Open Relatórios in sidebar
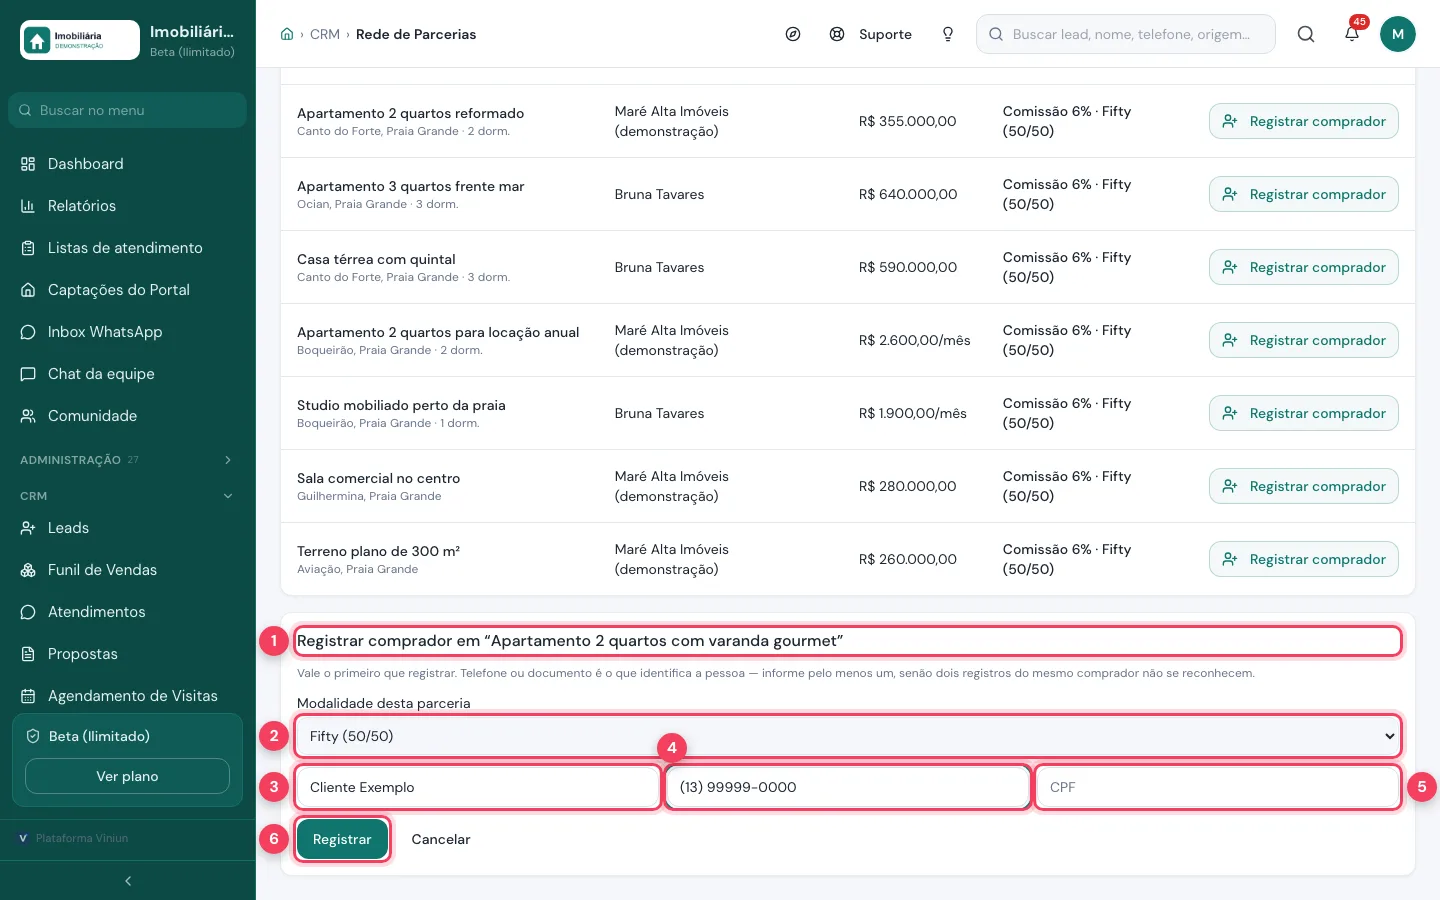 (128, 206)
